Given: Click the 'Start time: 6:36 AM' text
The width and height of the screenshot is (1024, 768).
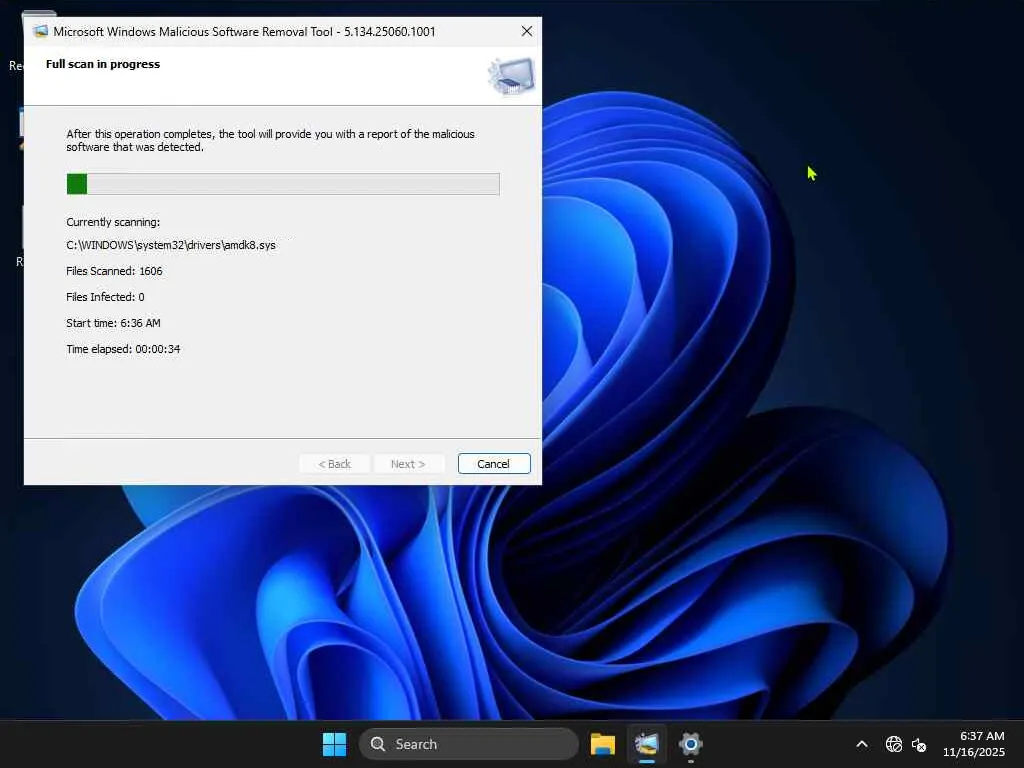Looking at the screenshot, I should point(113,323).
